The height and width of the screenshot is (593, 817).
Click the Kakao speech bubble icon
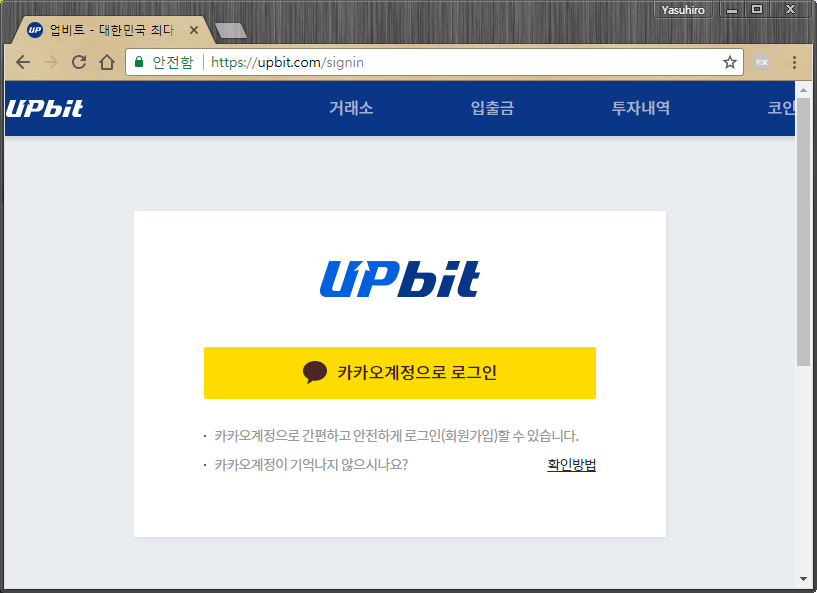click(x=315, y=372)
